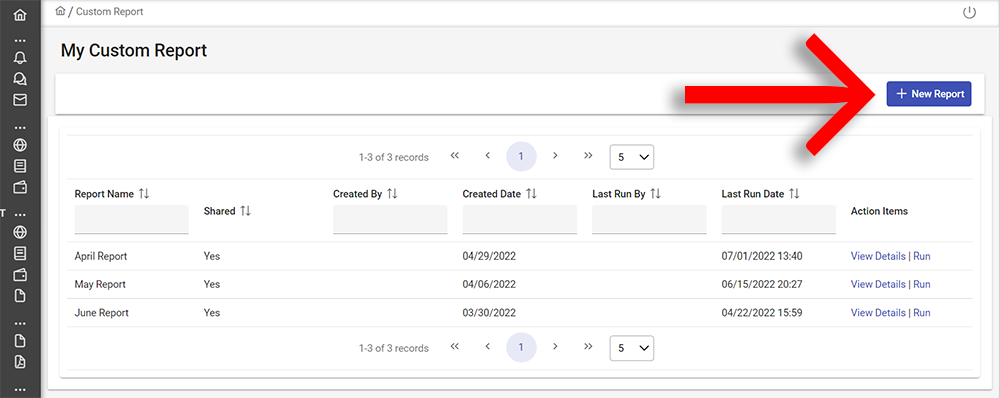Open the PDF document icon in sidebar
The image size is (1000, 398).
20,362
